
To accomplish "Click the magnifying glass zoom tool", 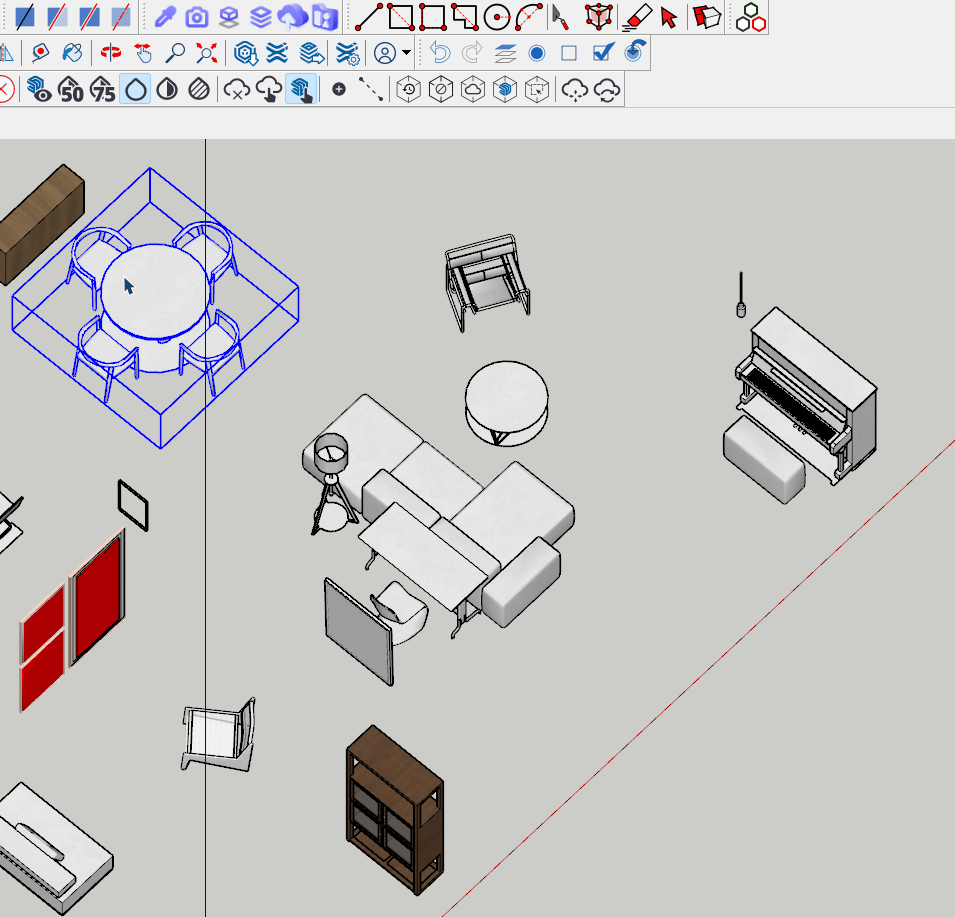I will pyautogui.click(x=175, y=53).
